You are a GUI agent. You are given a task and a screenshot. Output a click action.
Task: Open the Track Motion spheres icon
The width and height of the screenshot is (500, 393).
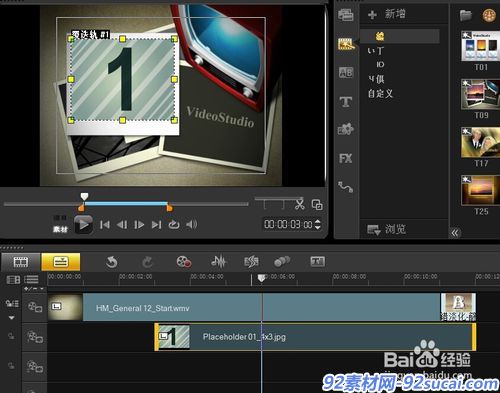click(x=282, y=262)
